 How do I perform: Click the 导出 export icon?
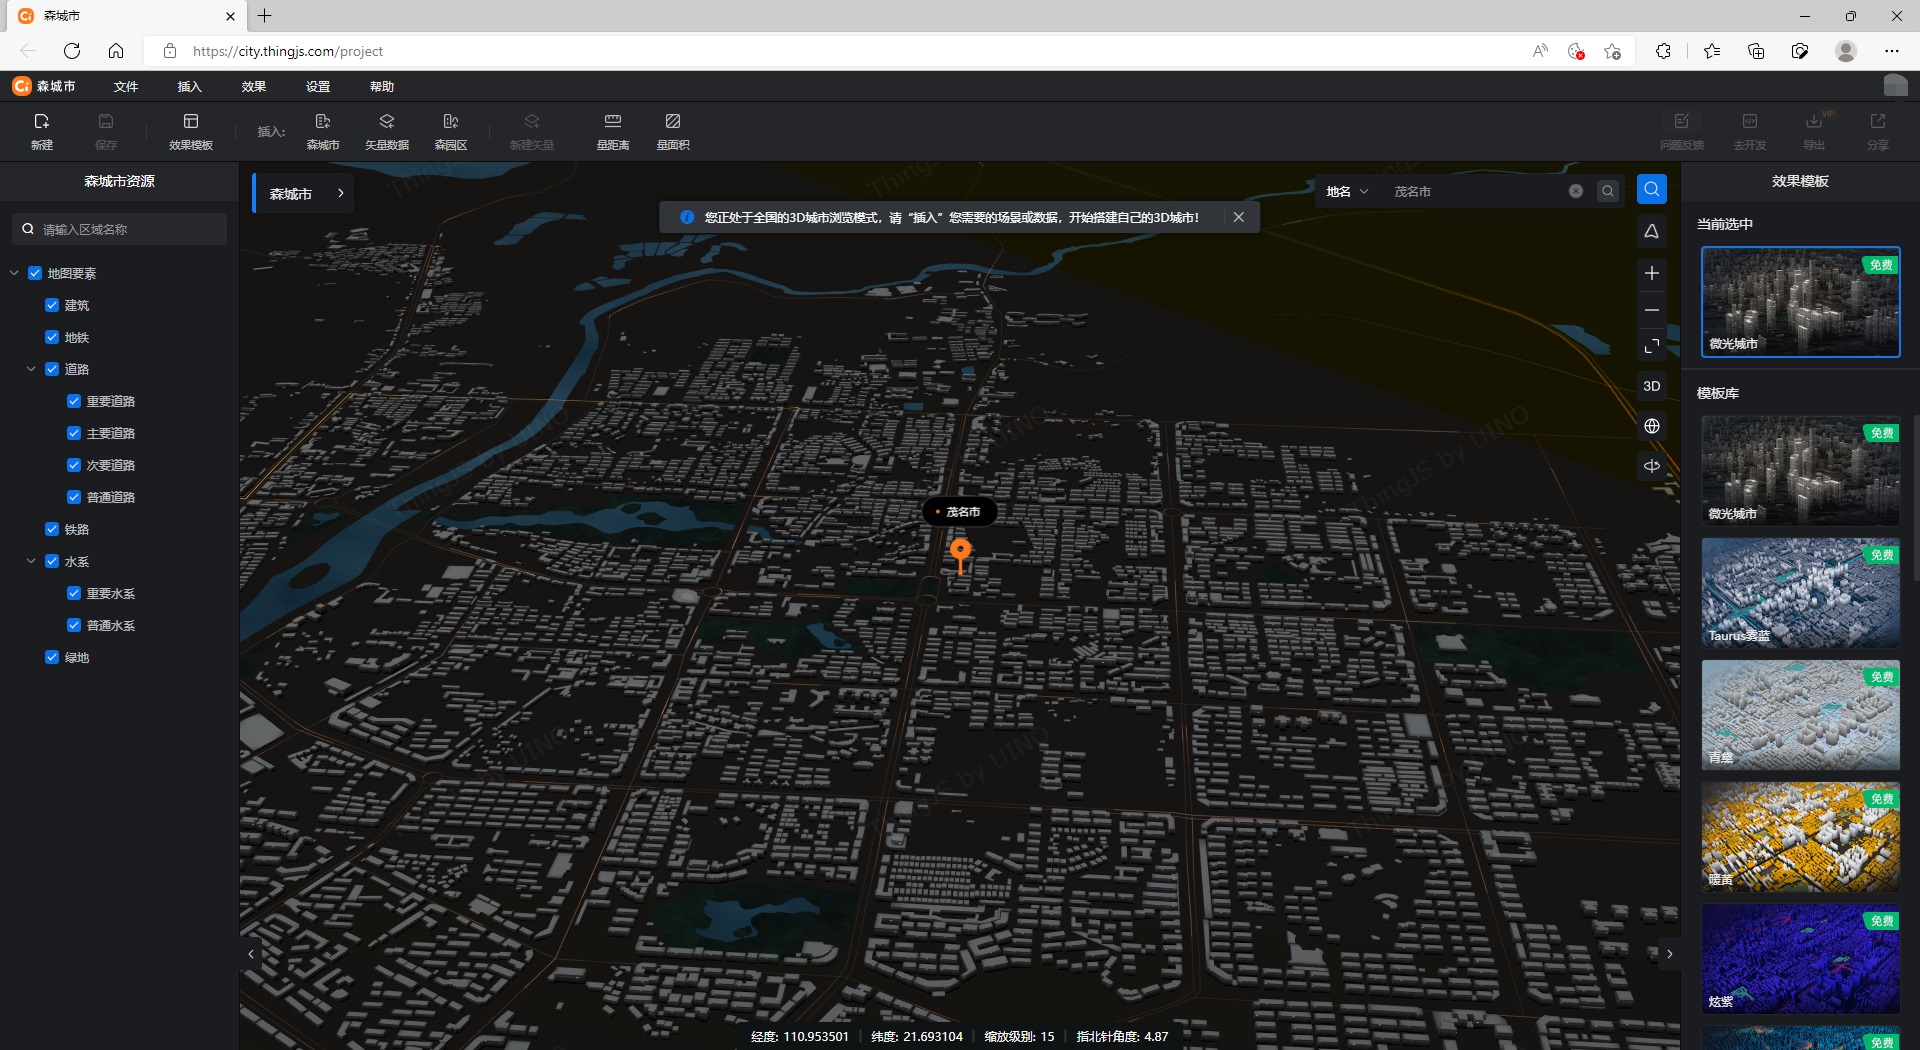pos(1813,131)
